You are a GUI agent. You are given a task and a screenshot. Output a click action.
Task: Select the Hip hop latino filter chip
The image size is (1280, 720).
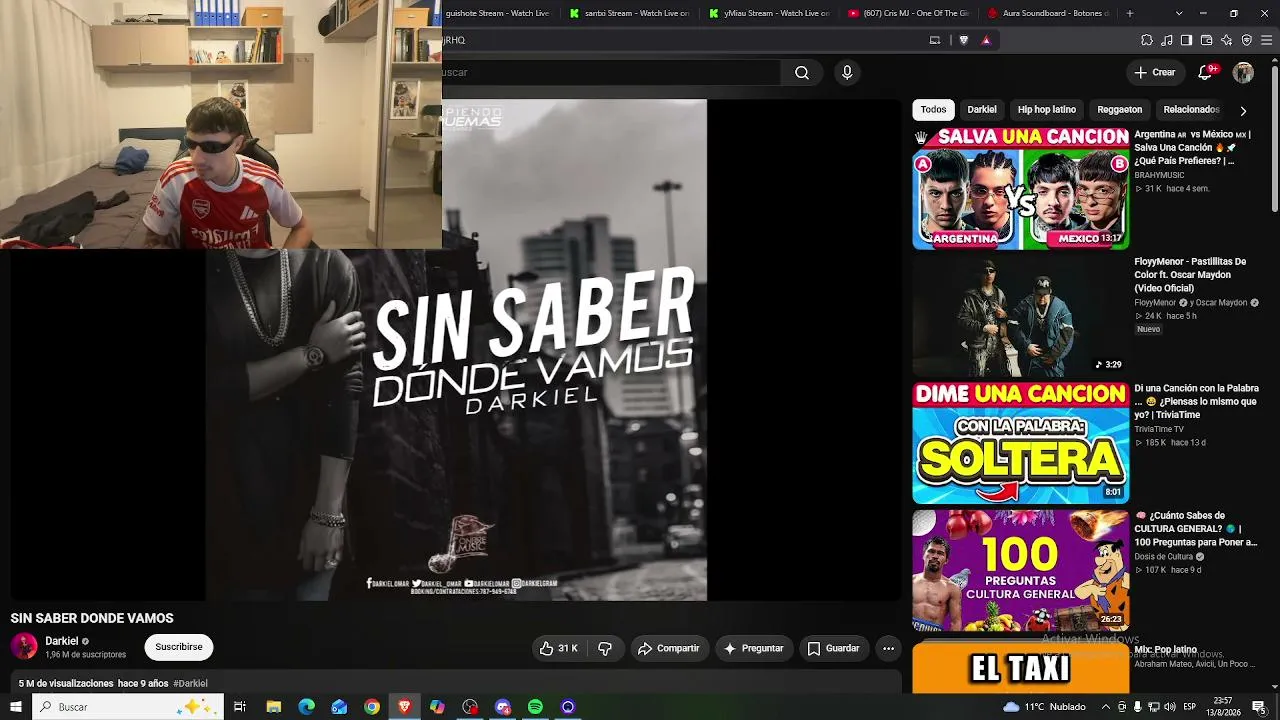tap(1047, 109)
